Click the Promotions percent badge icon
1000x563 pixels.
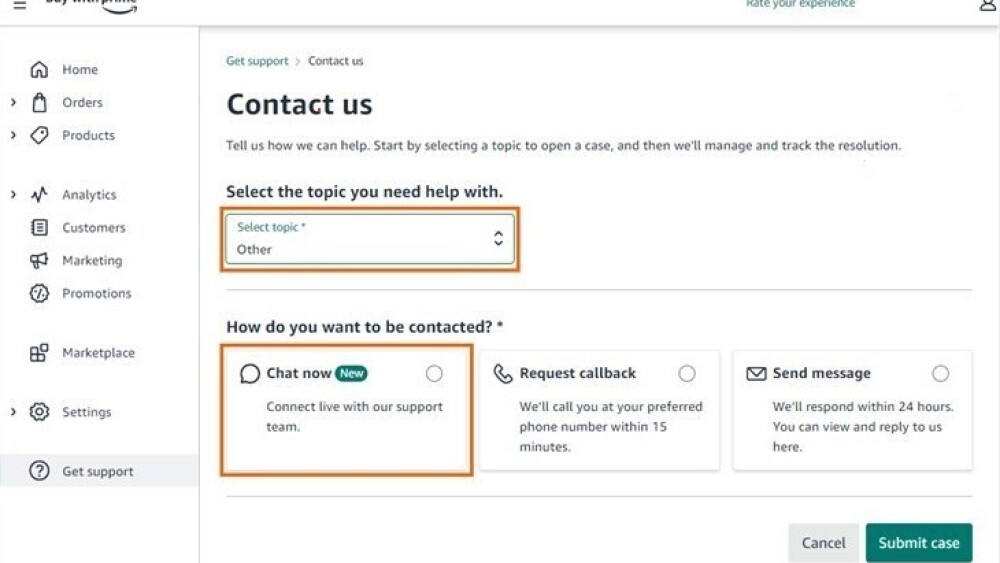[x=39, y=294]
